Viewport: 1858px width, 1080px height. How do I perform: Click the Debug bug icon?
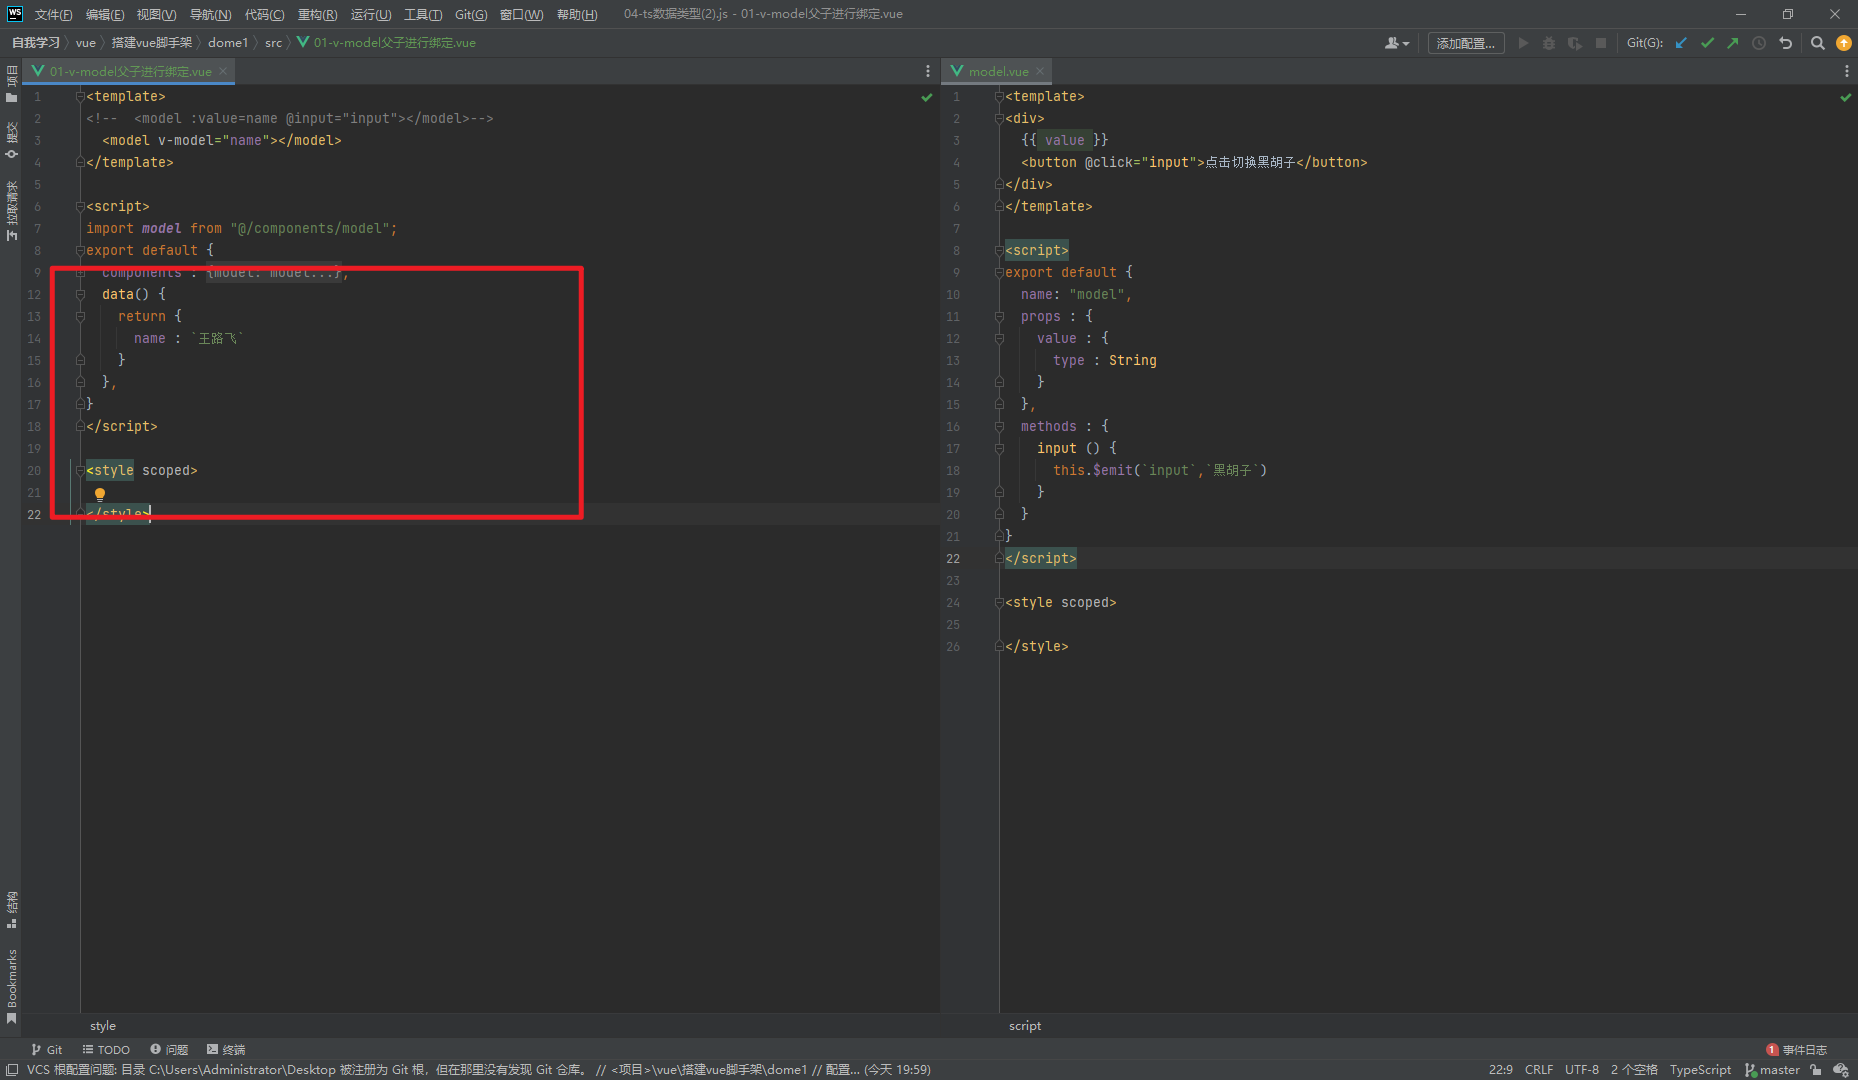click(1549, 43)
